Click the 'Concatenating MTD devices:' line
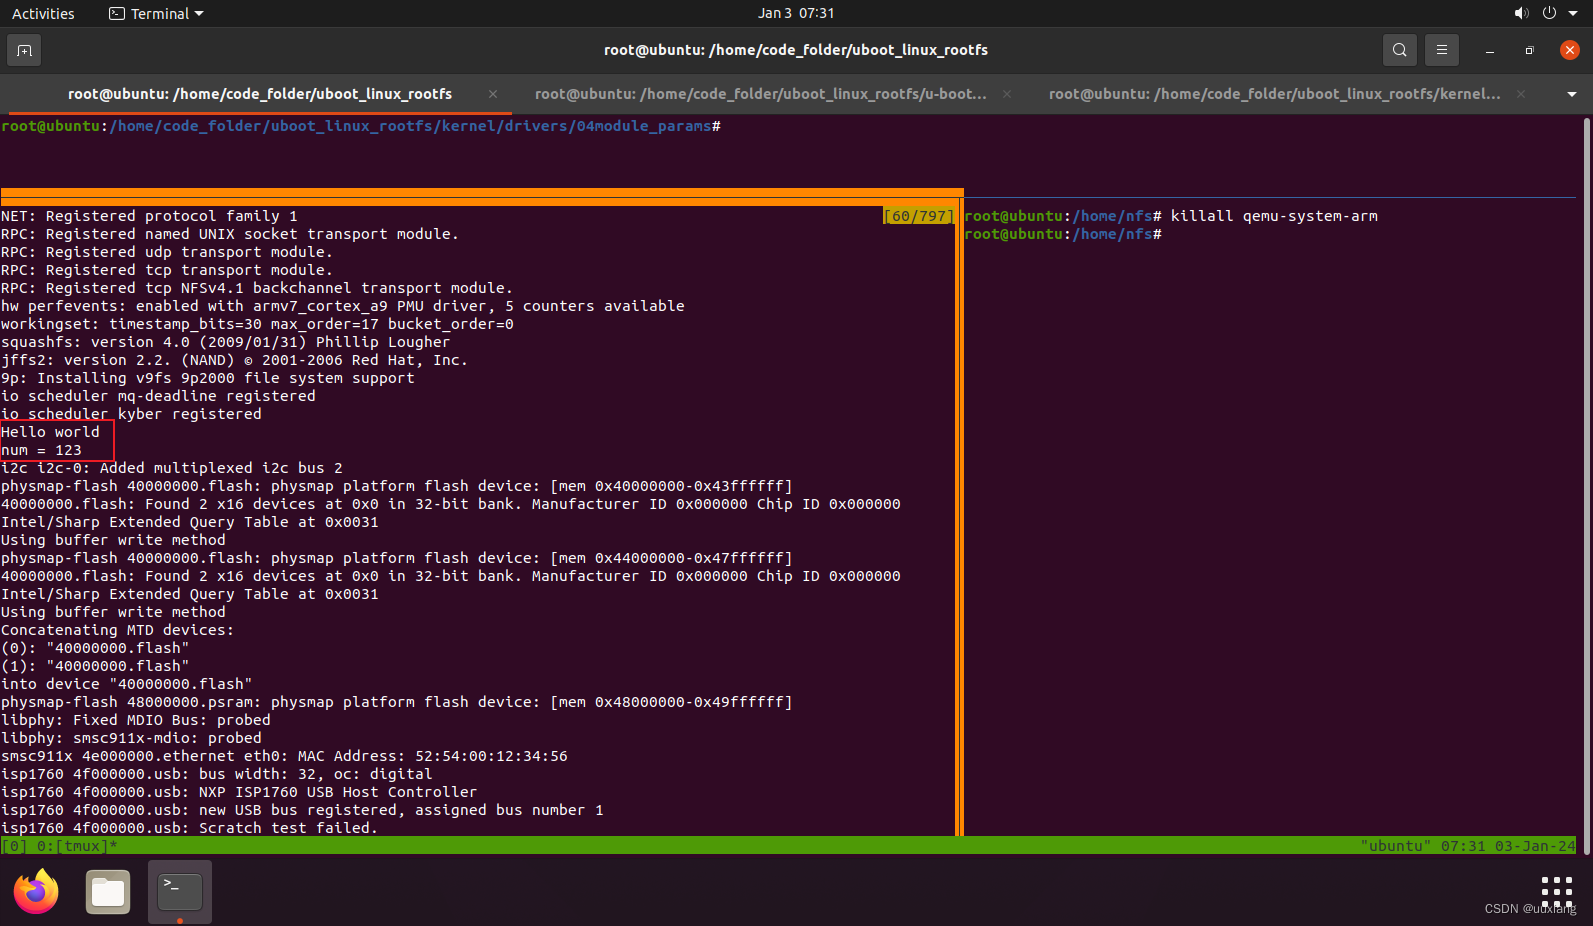The image size is (1593, 926). [117, 630]
